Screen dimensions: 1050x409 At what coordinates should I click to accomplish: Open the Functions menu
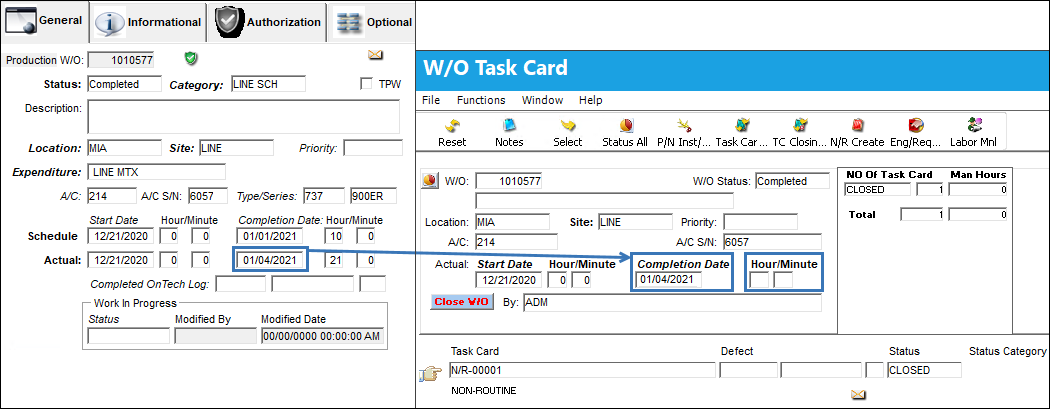point(481,100)
